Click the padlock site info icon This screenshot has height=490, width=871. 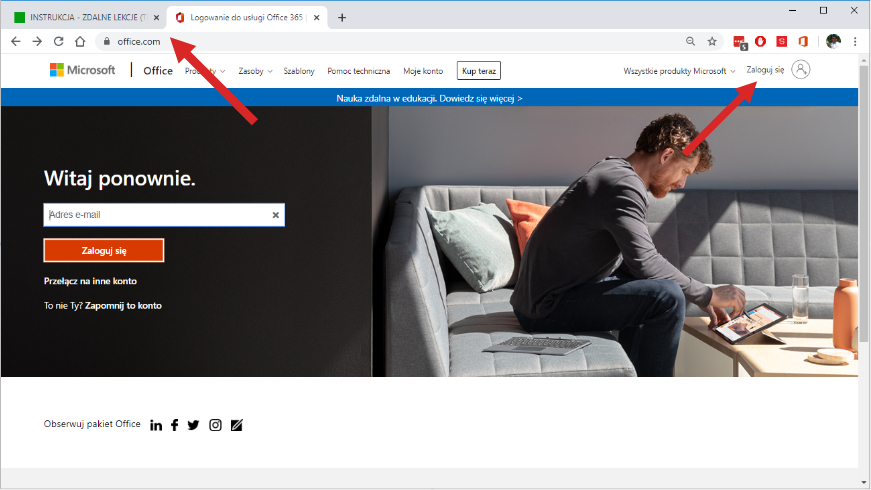click(107, 41)
